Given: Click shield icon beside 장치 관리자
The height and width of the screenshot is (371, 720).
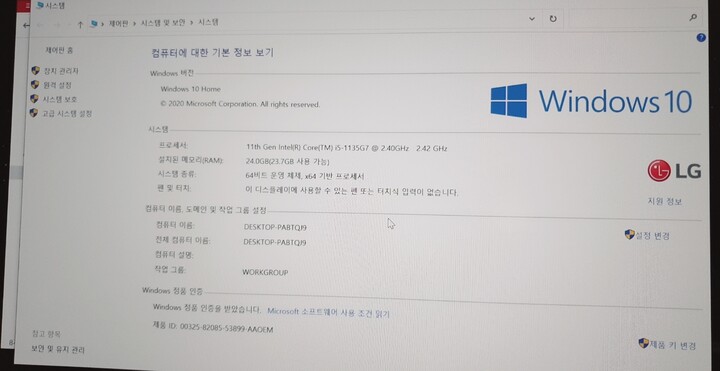Looking at the screenshot, I should [x=35, y=70].
